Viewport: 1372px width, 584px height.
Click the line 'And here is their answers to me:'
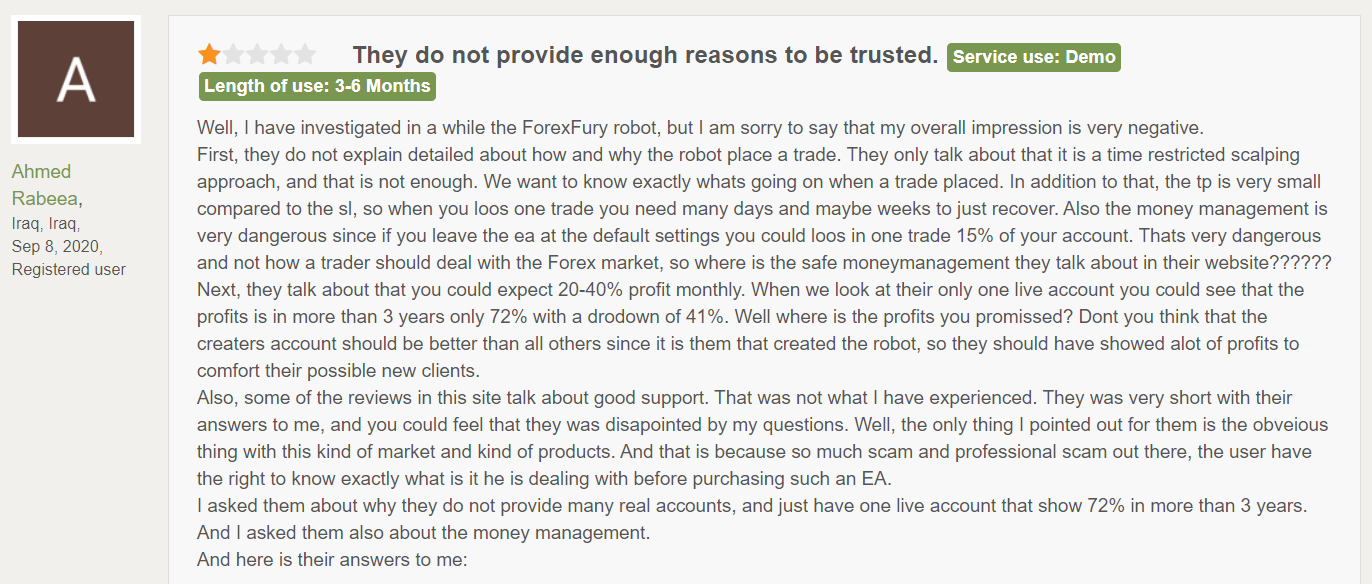pos(332,560)
